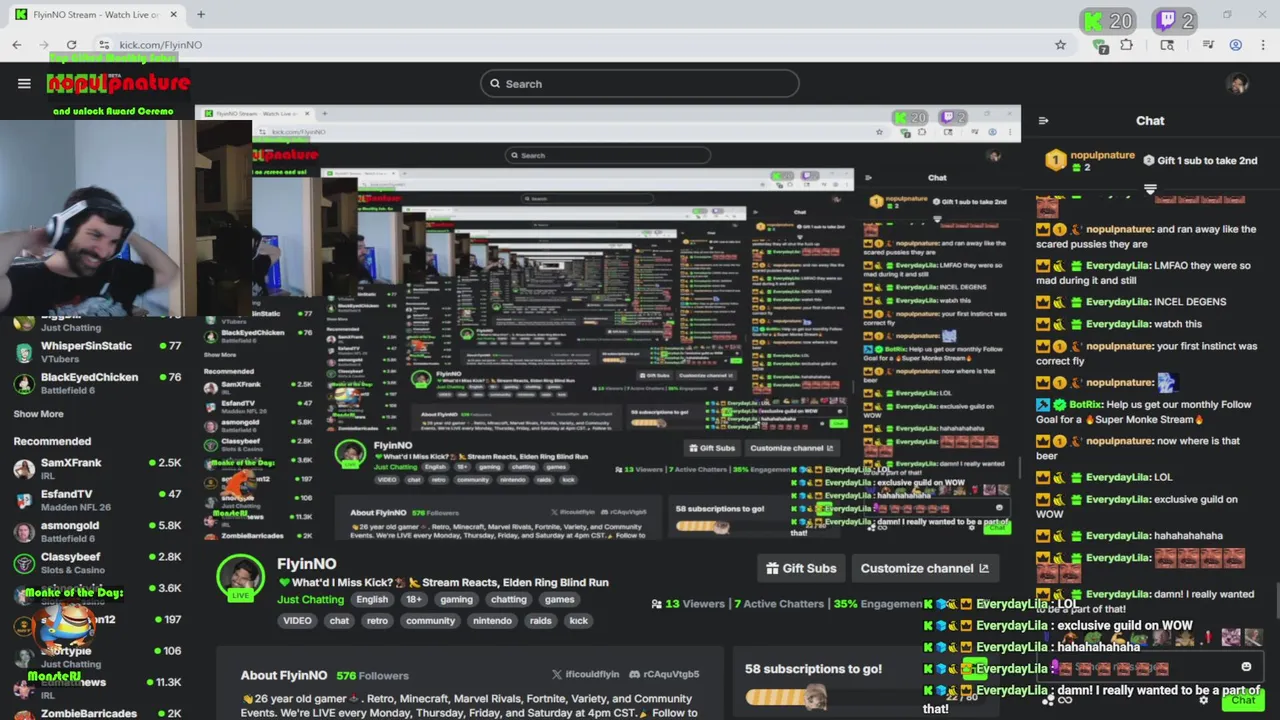Select the gaming tag
The width and height of the screenshot is (1280, 720).
click(456, 600)
